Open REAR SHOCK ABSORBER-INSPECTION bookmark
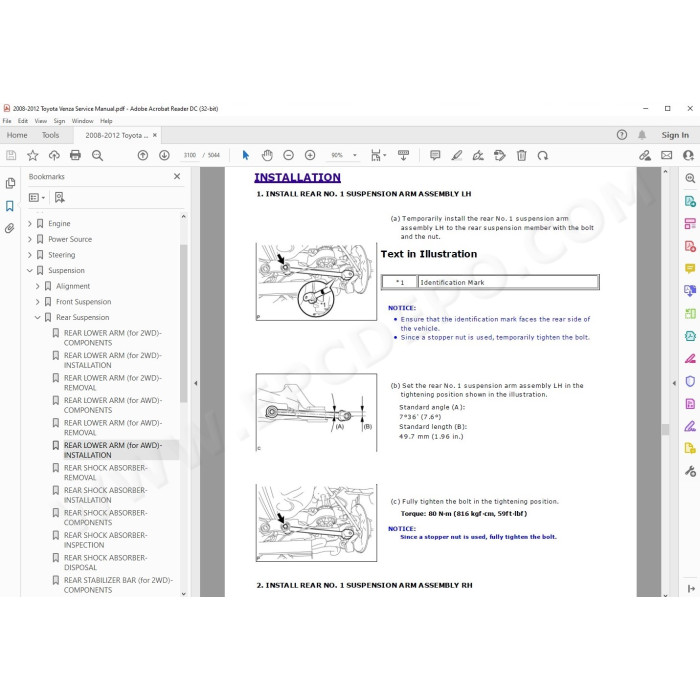 coord(105,540)
